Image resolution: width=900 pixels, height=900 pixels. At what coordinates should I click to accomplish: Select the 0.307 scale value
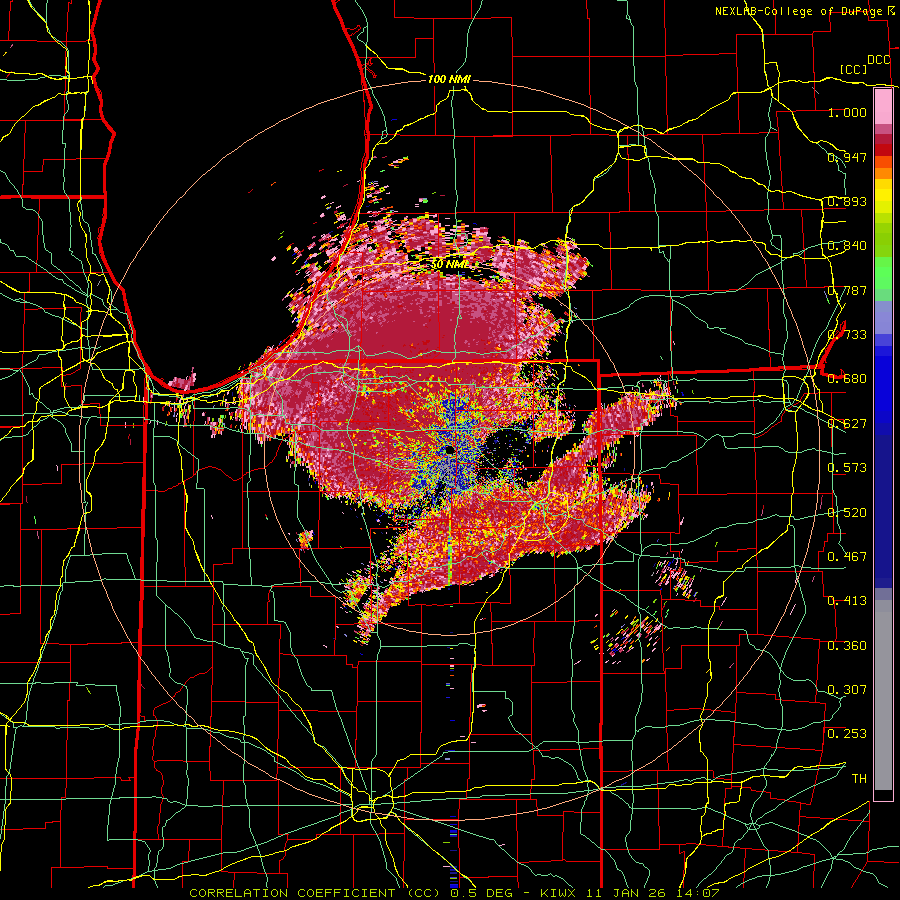(847, 690)
